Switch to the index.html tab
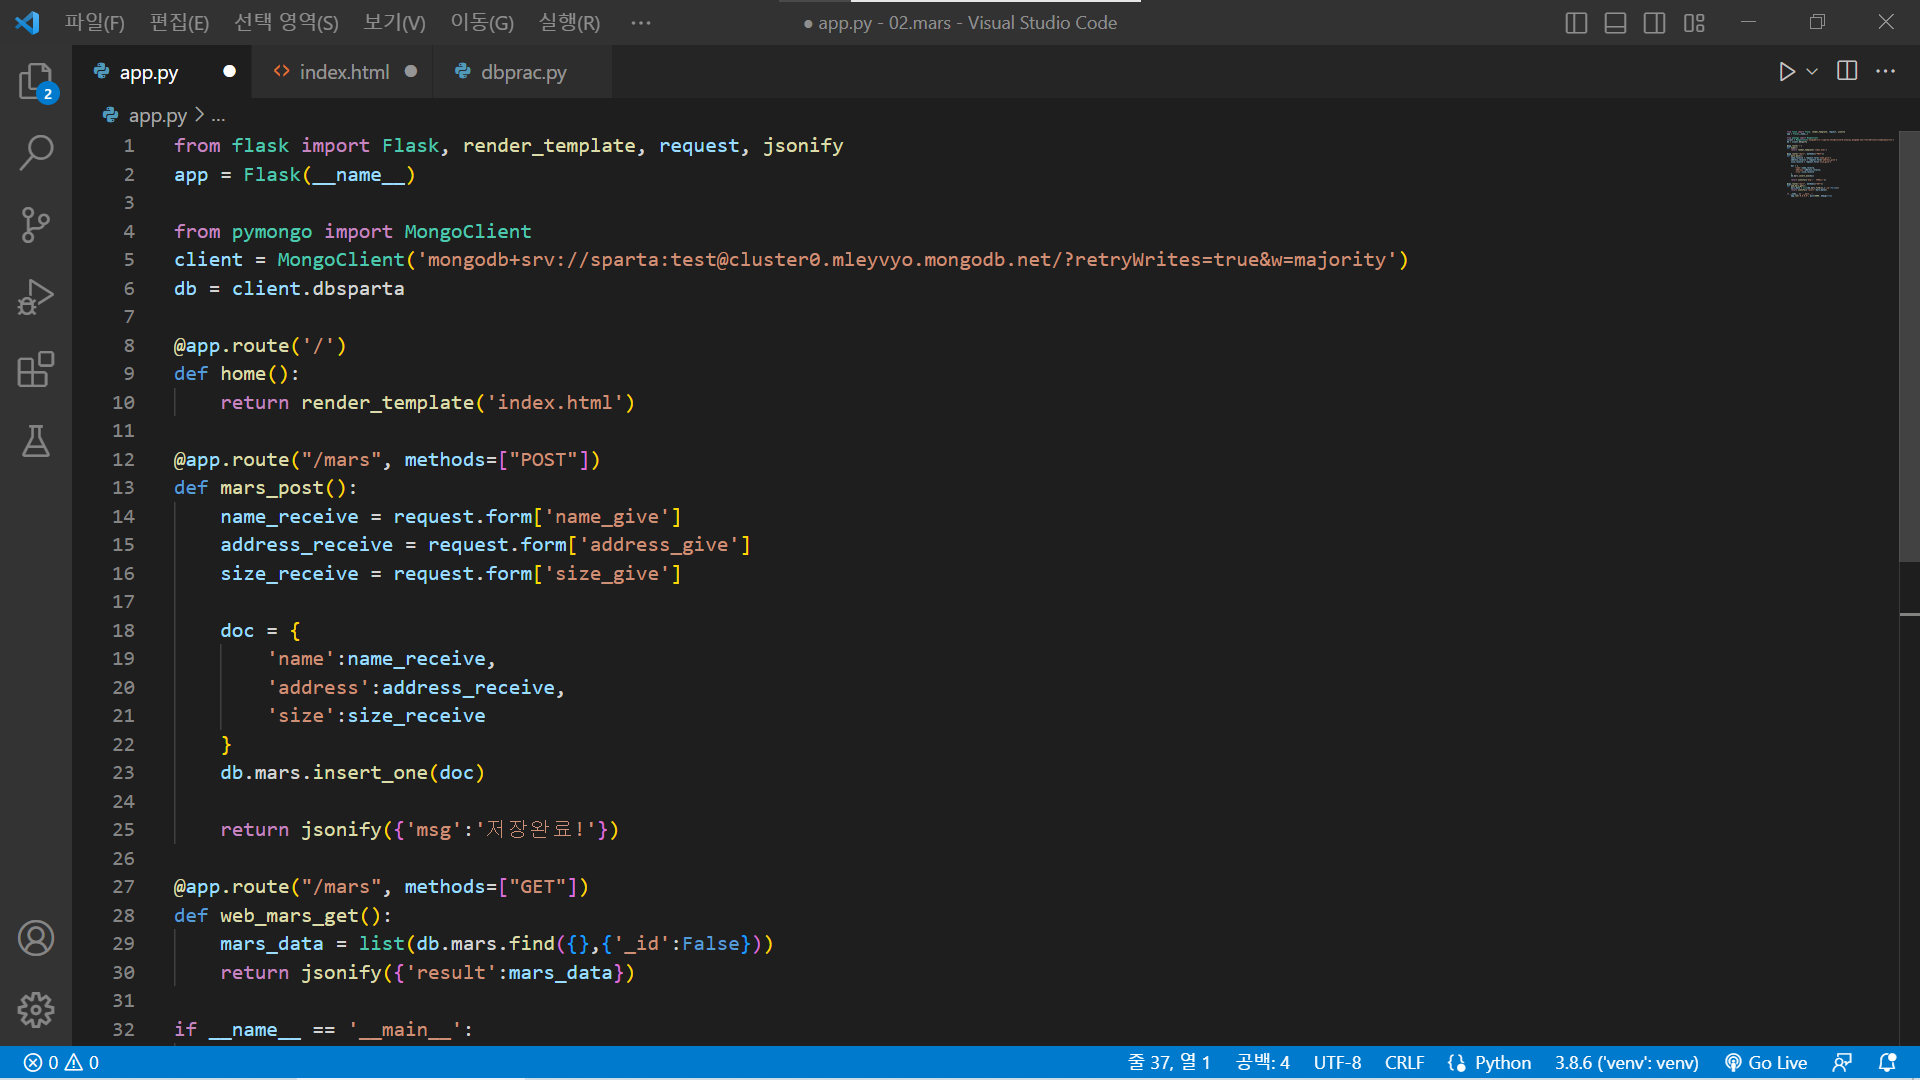1920x1080 pixels. pyautogui.click(x=343, y=72)
